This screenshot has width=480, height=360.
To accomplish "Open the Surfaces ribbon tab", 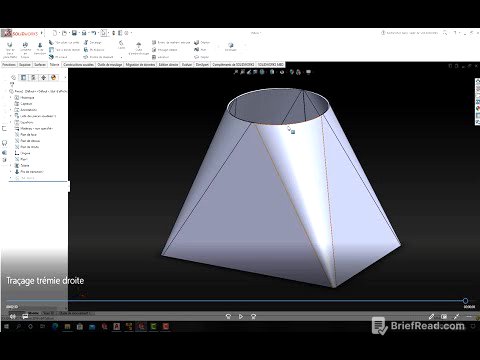I will [x=40, y=65].
